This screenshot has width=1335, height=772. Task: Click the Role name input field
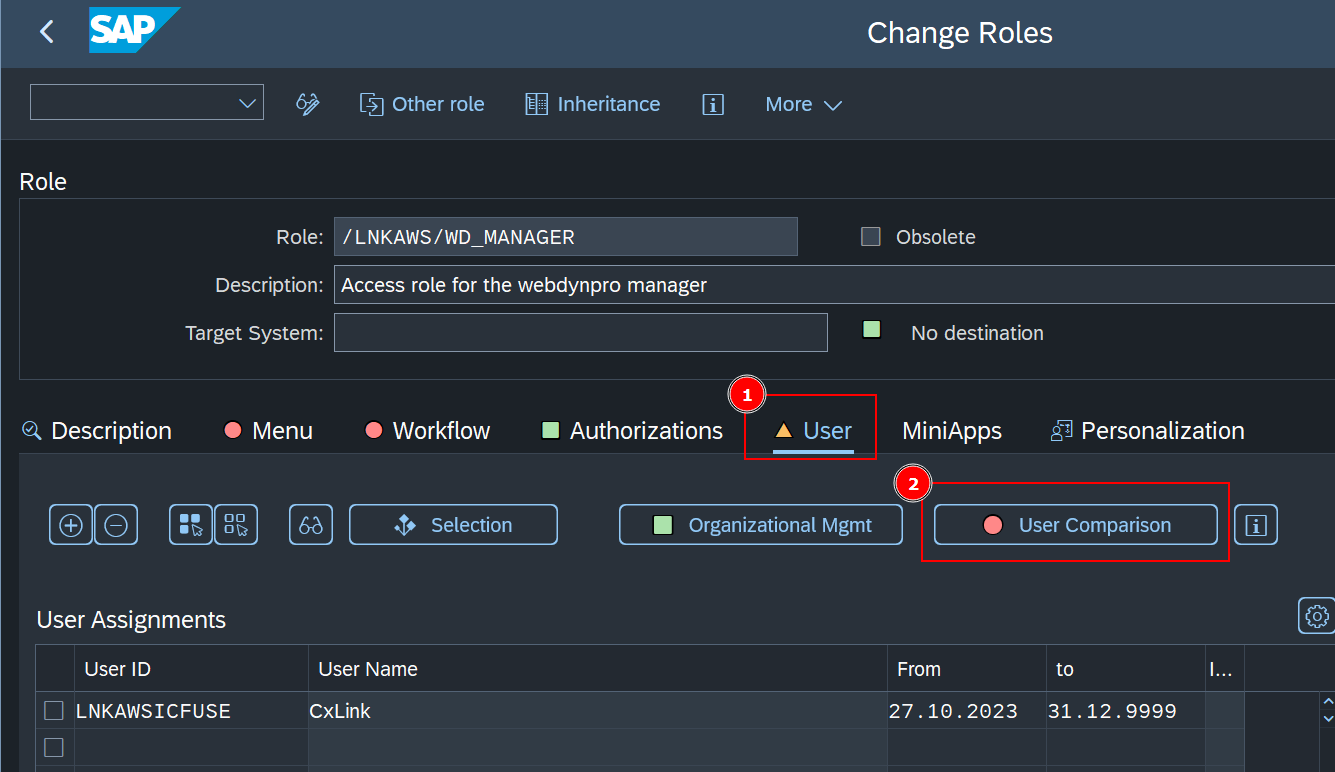click(x=566, y=237)
